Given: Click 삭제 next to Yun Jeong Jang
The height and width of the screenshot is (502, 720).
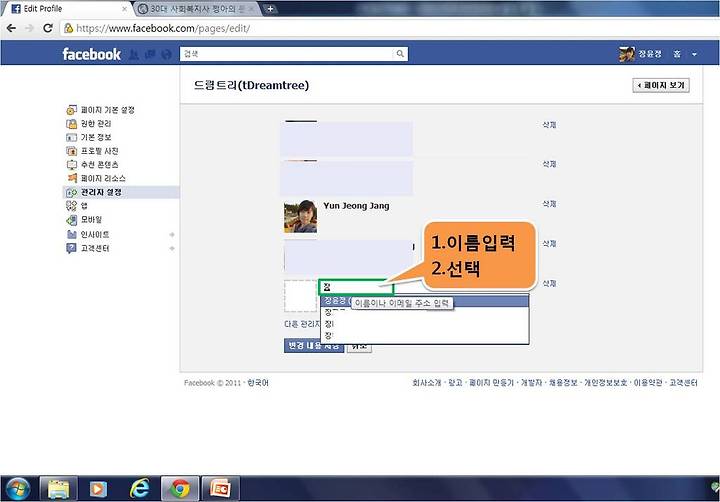Looking at the screenshot, I should (549, 203).
